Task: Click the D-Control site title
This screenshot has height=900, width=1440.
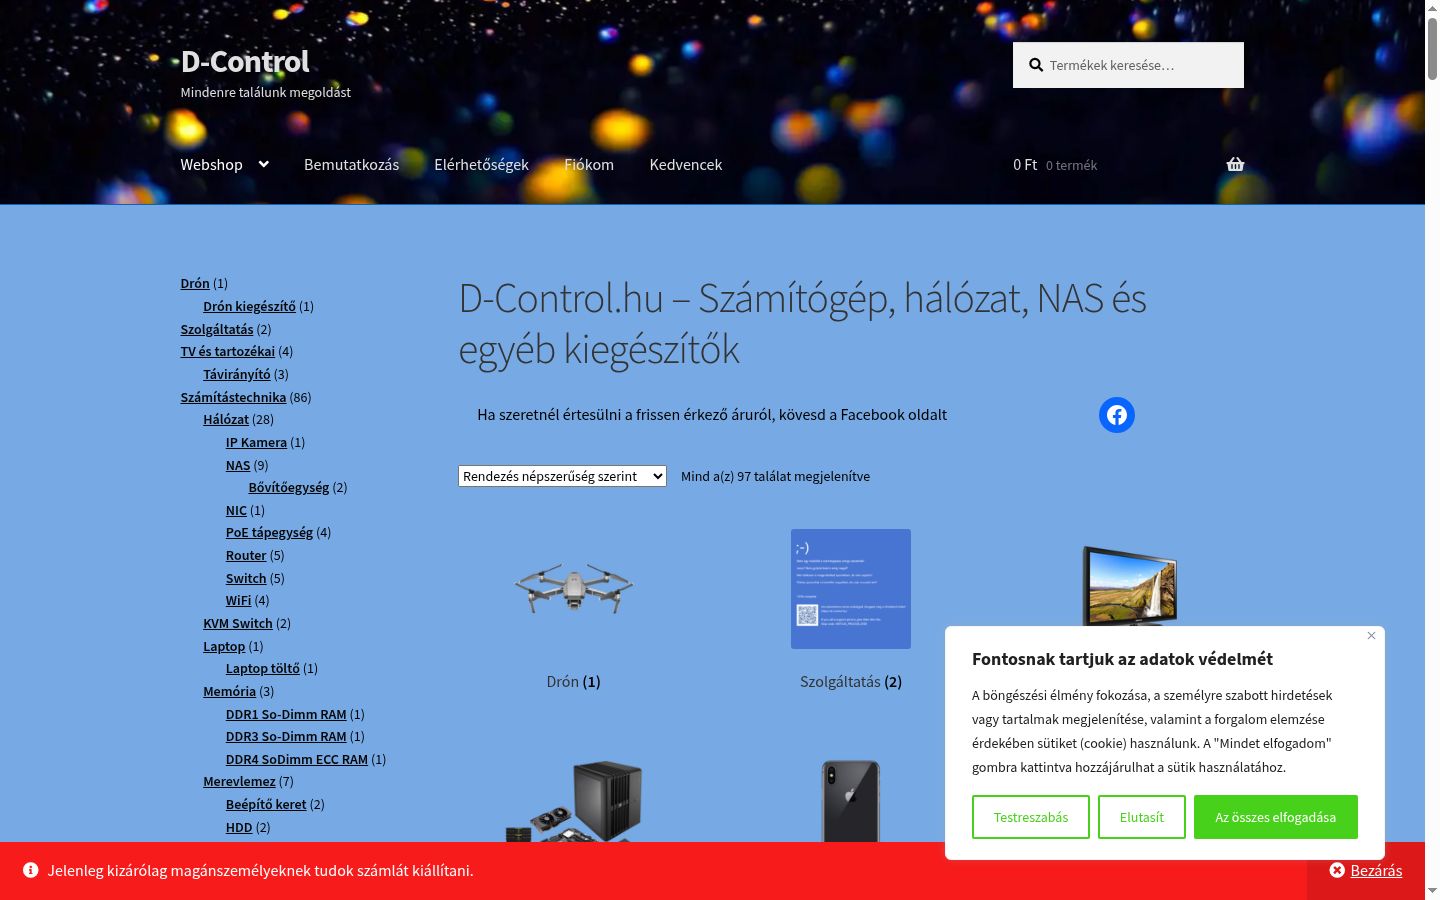Action: [245, 62]
